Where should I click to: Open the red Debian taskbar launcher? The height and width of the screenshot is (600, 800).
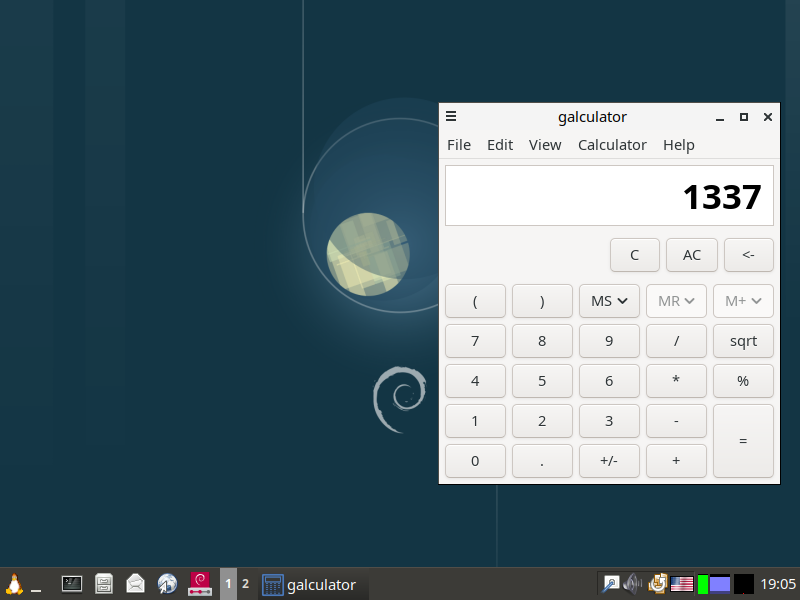(x=200, y=584)
